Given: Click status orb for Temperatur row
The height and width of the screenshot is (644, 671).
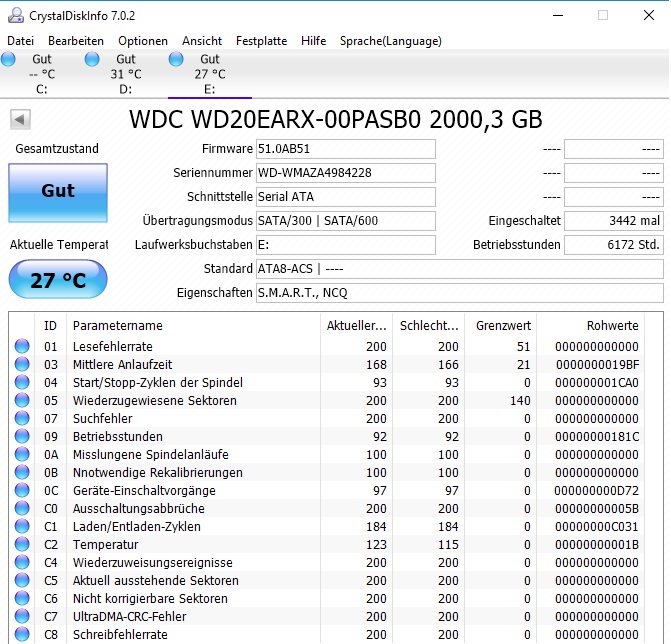Looking at the screenshot, I should pos(22,543).
